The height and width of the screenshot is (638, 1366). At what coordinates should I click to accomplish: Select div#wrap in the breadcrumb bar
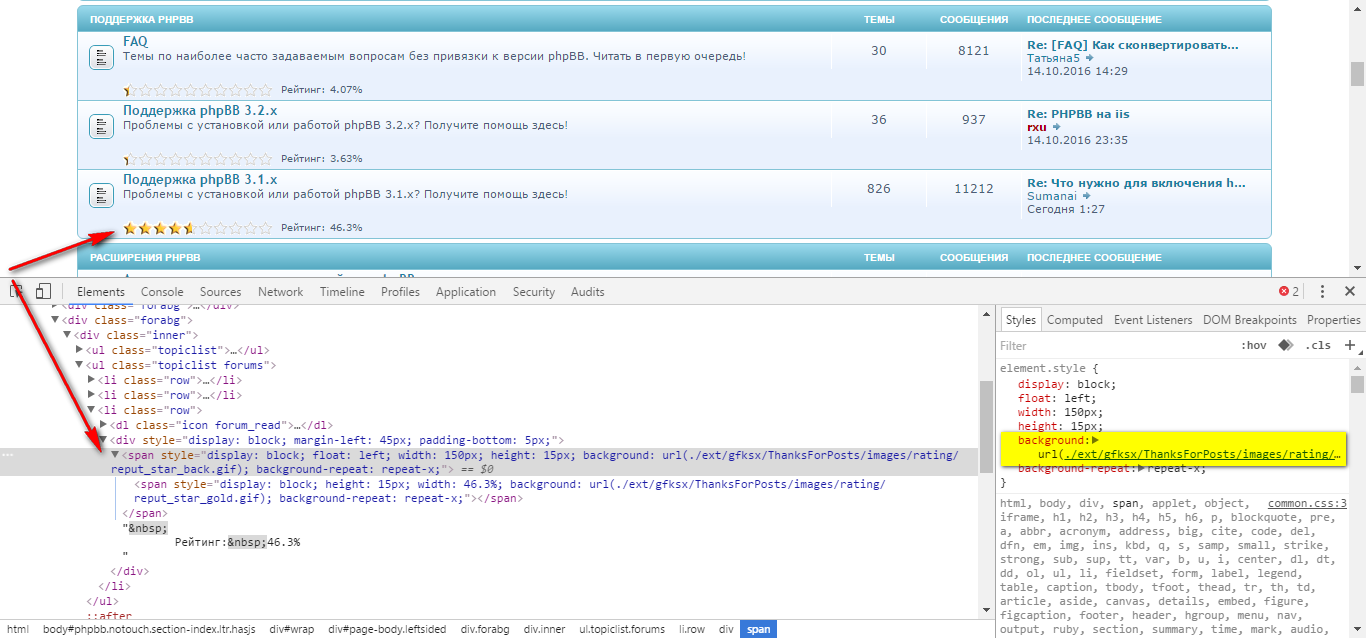tap(290, 629)
